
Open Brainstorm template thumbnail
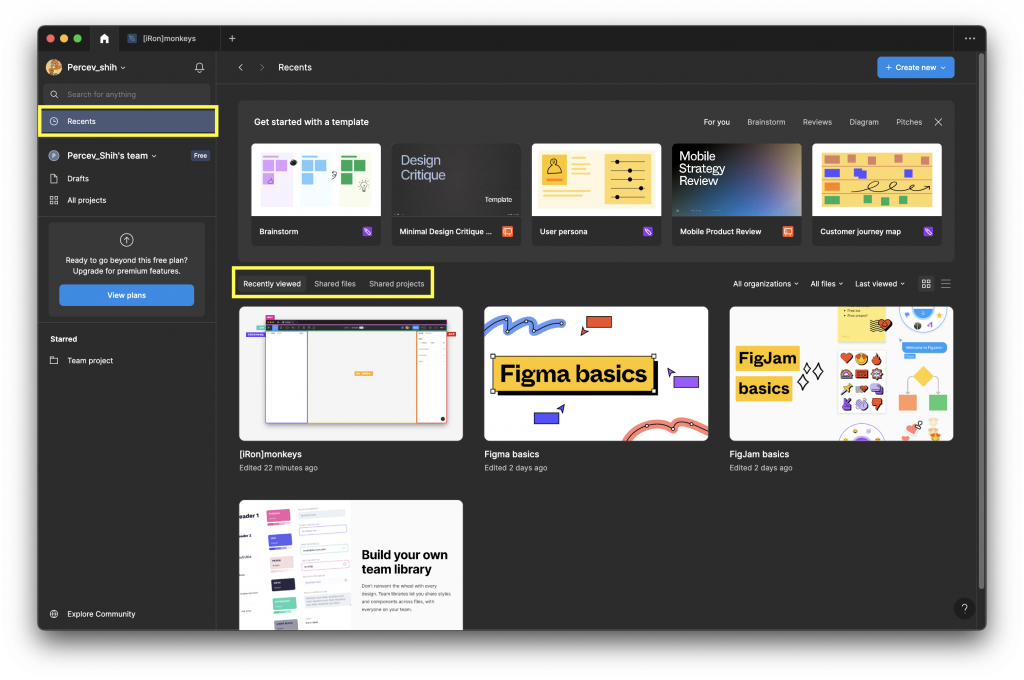[x=316, y=180]
